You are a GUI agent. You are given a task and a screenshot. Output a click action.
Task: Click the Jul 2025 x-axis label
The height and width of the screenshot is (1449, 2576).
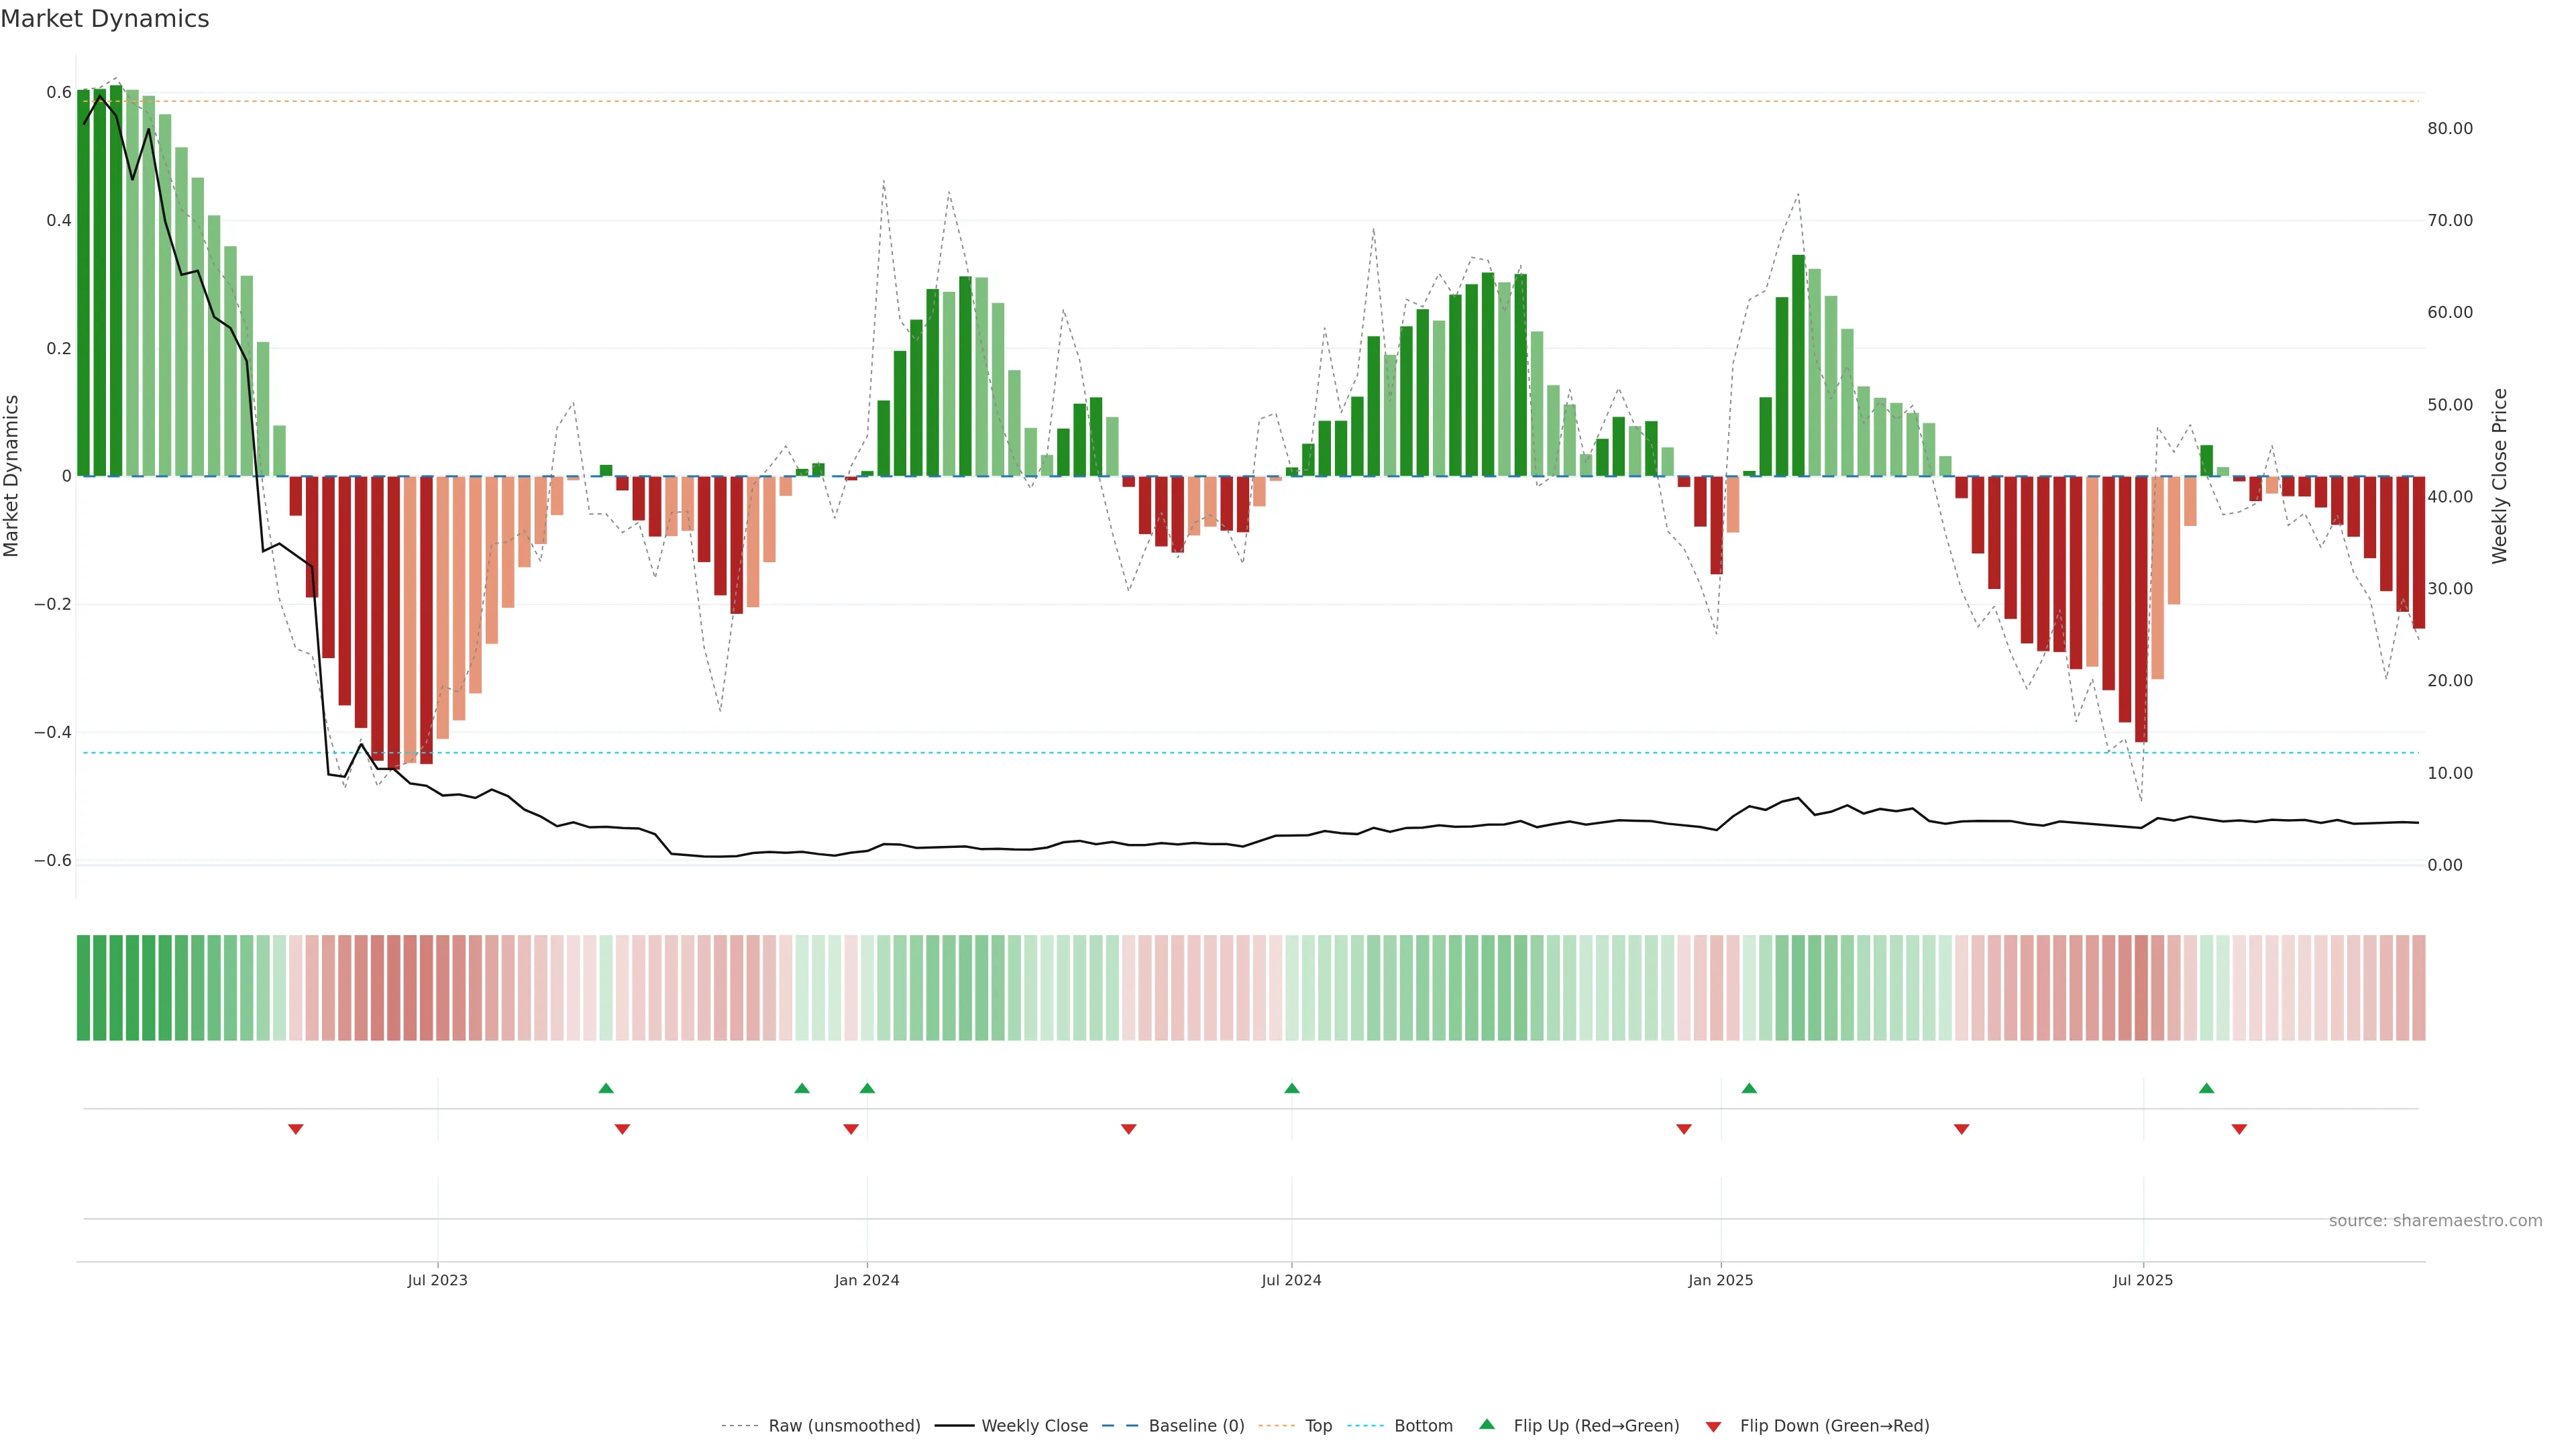tap(2143, 1280)
